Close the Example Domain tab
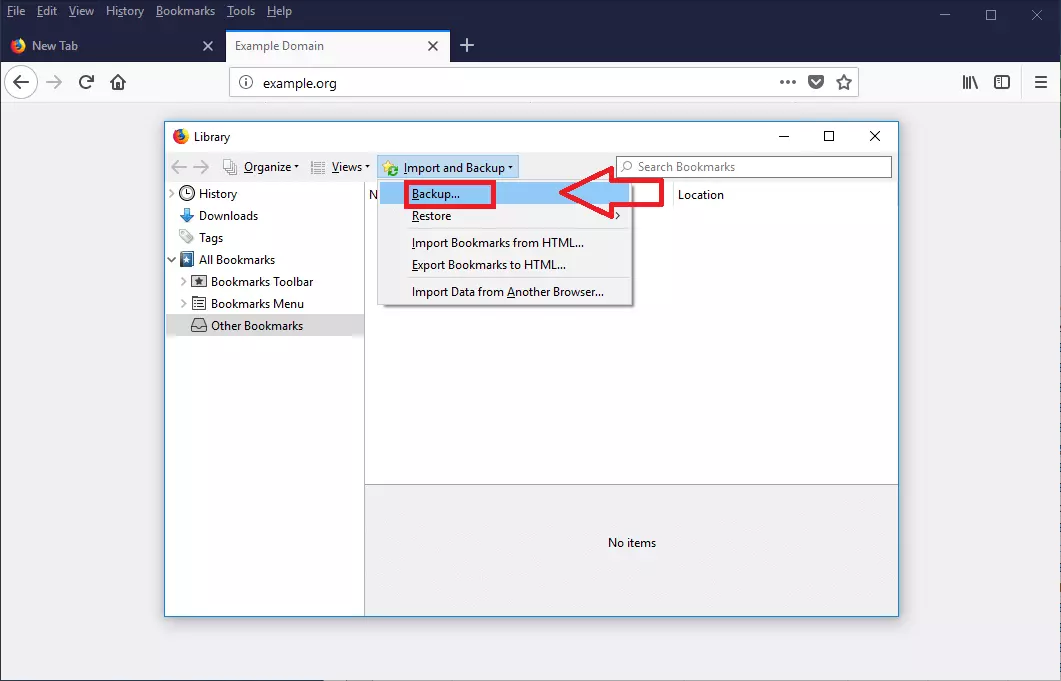 433,46
